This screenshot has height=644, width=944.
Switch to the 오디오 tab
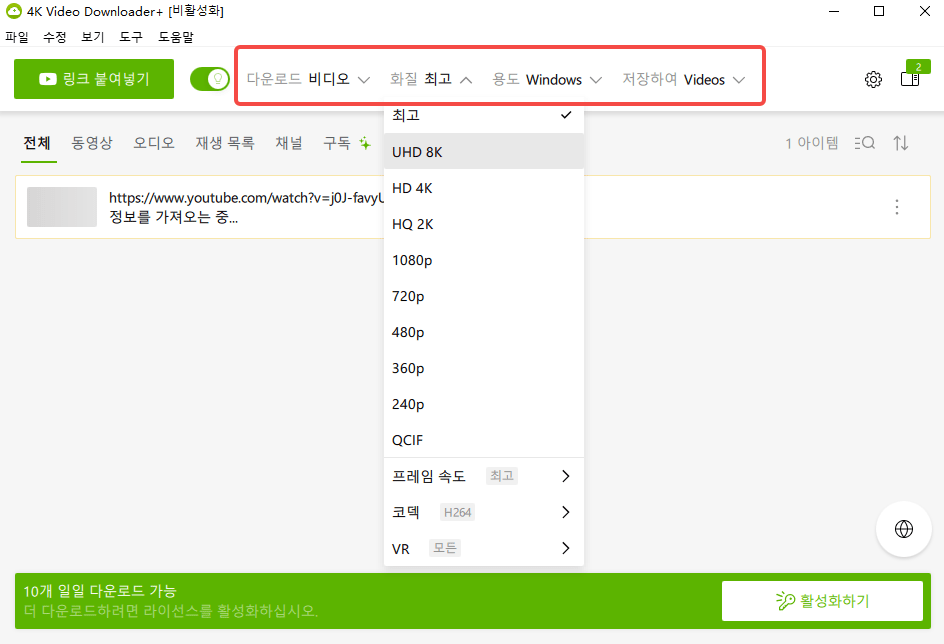(x=152, y=143)
